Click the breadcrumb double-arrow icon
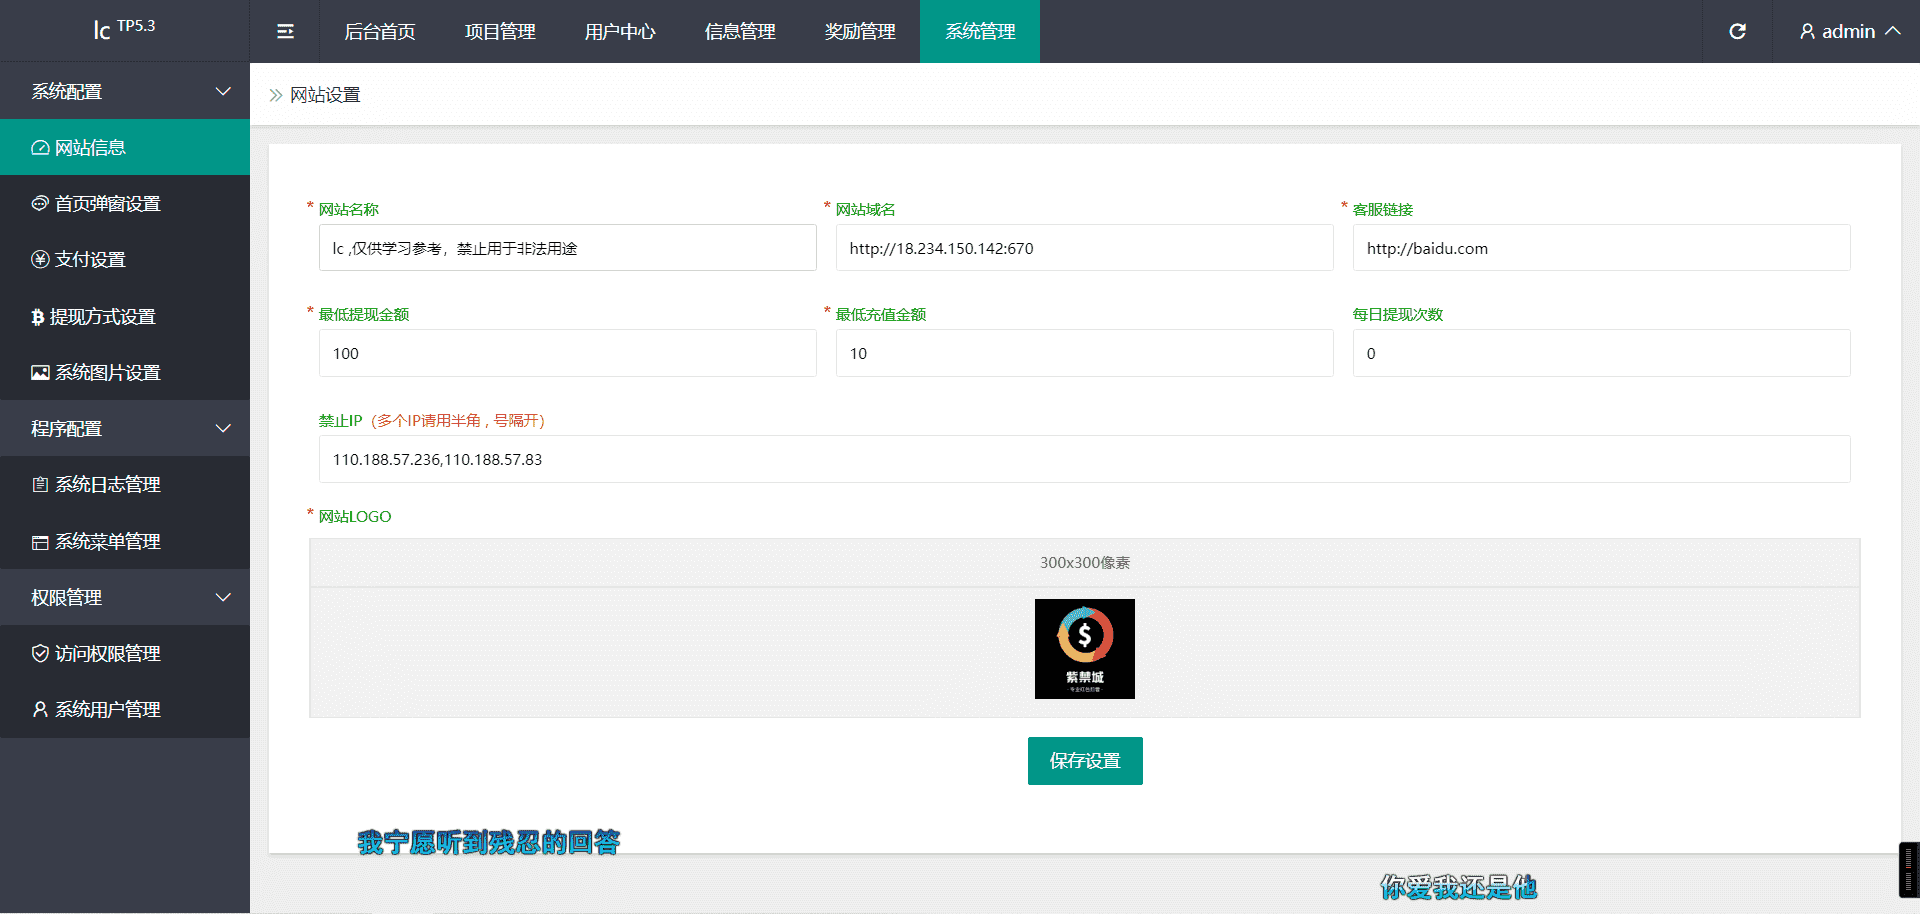The image size is (1920, 914). click(x=276, y=95)
